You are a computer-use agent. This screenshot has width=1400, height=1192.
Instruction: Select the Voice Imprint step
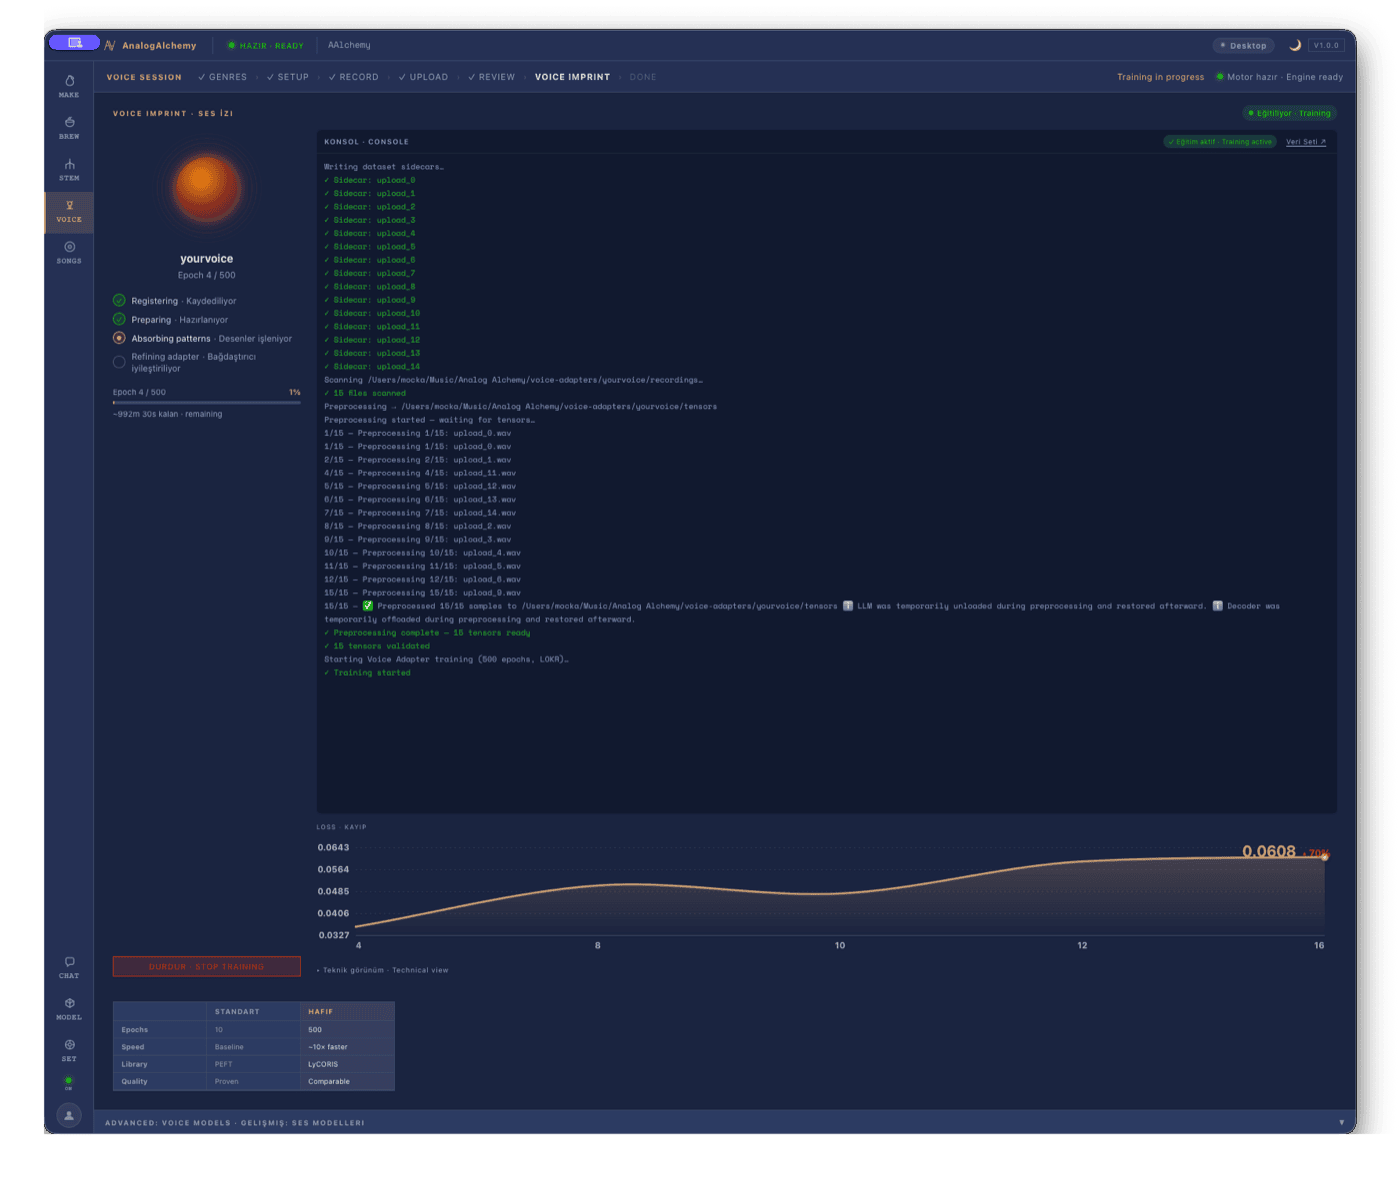[572, 77]
